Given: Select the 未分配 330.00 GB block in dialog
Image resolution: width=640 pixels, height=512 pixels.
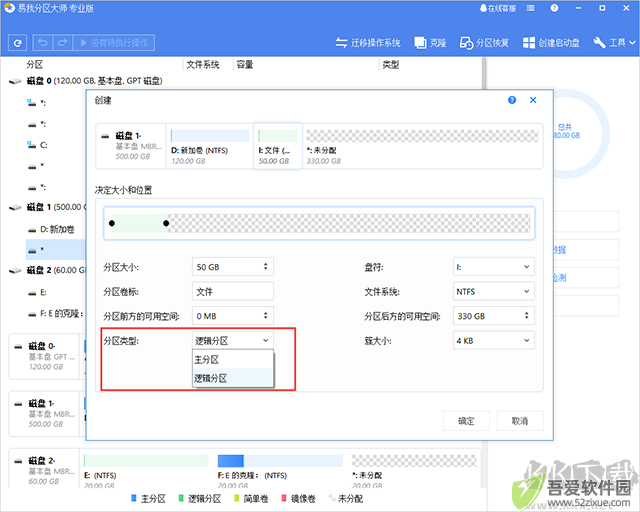Looking at the screenshot, I should [x=422, y=146].
